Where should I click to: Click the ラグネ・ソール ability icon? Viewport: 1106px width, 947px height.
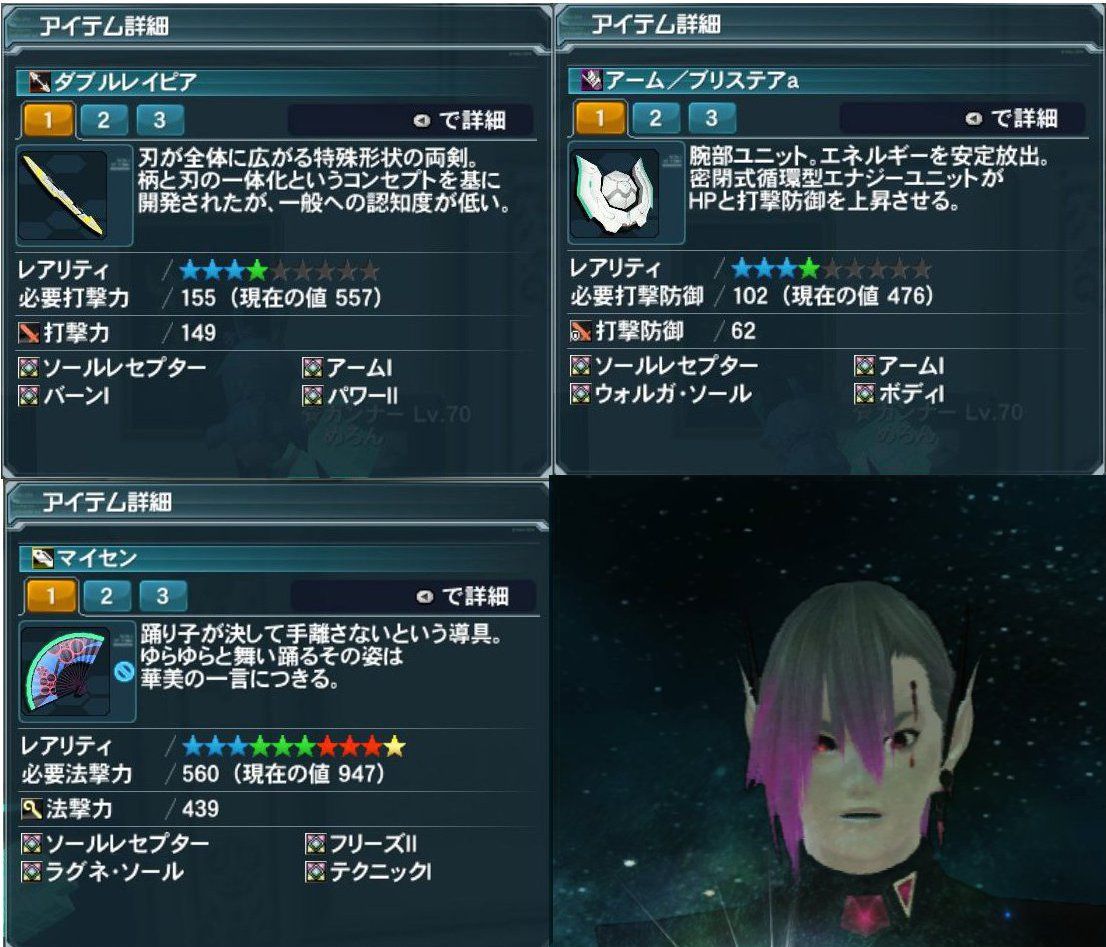(31, 872)
